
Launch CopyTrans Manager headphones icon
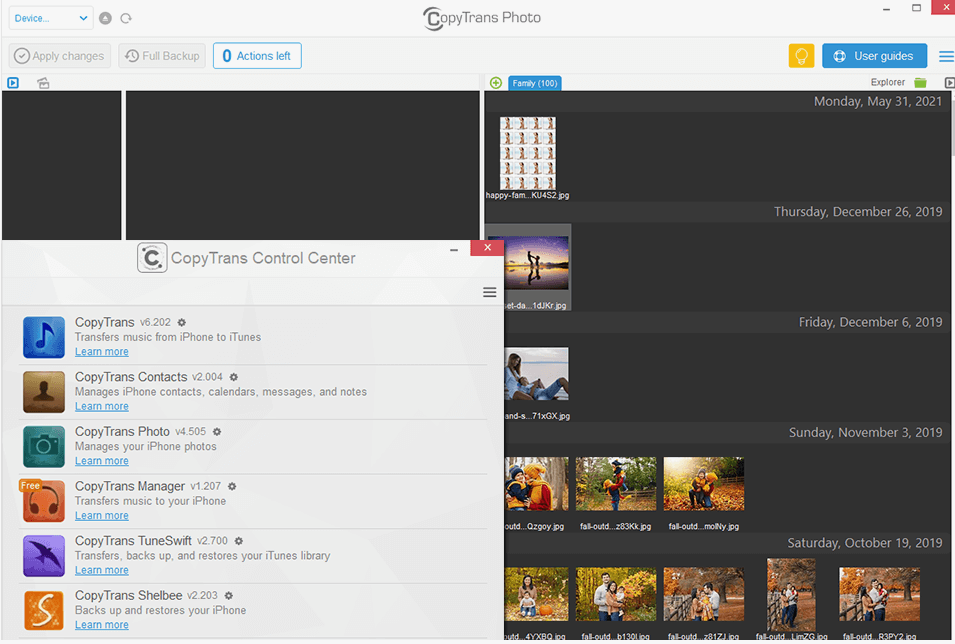click(x=44, y=501)
